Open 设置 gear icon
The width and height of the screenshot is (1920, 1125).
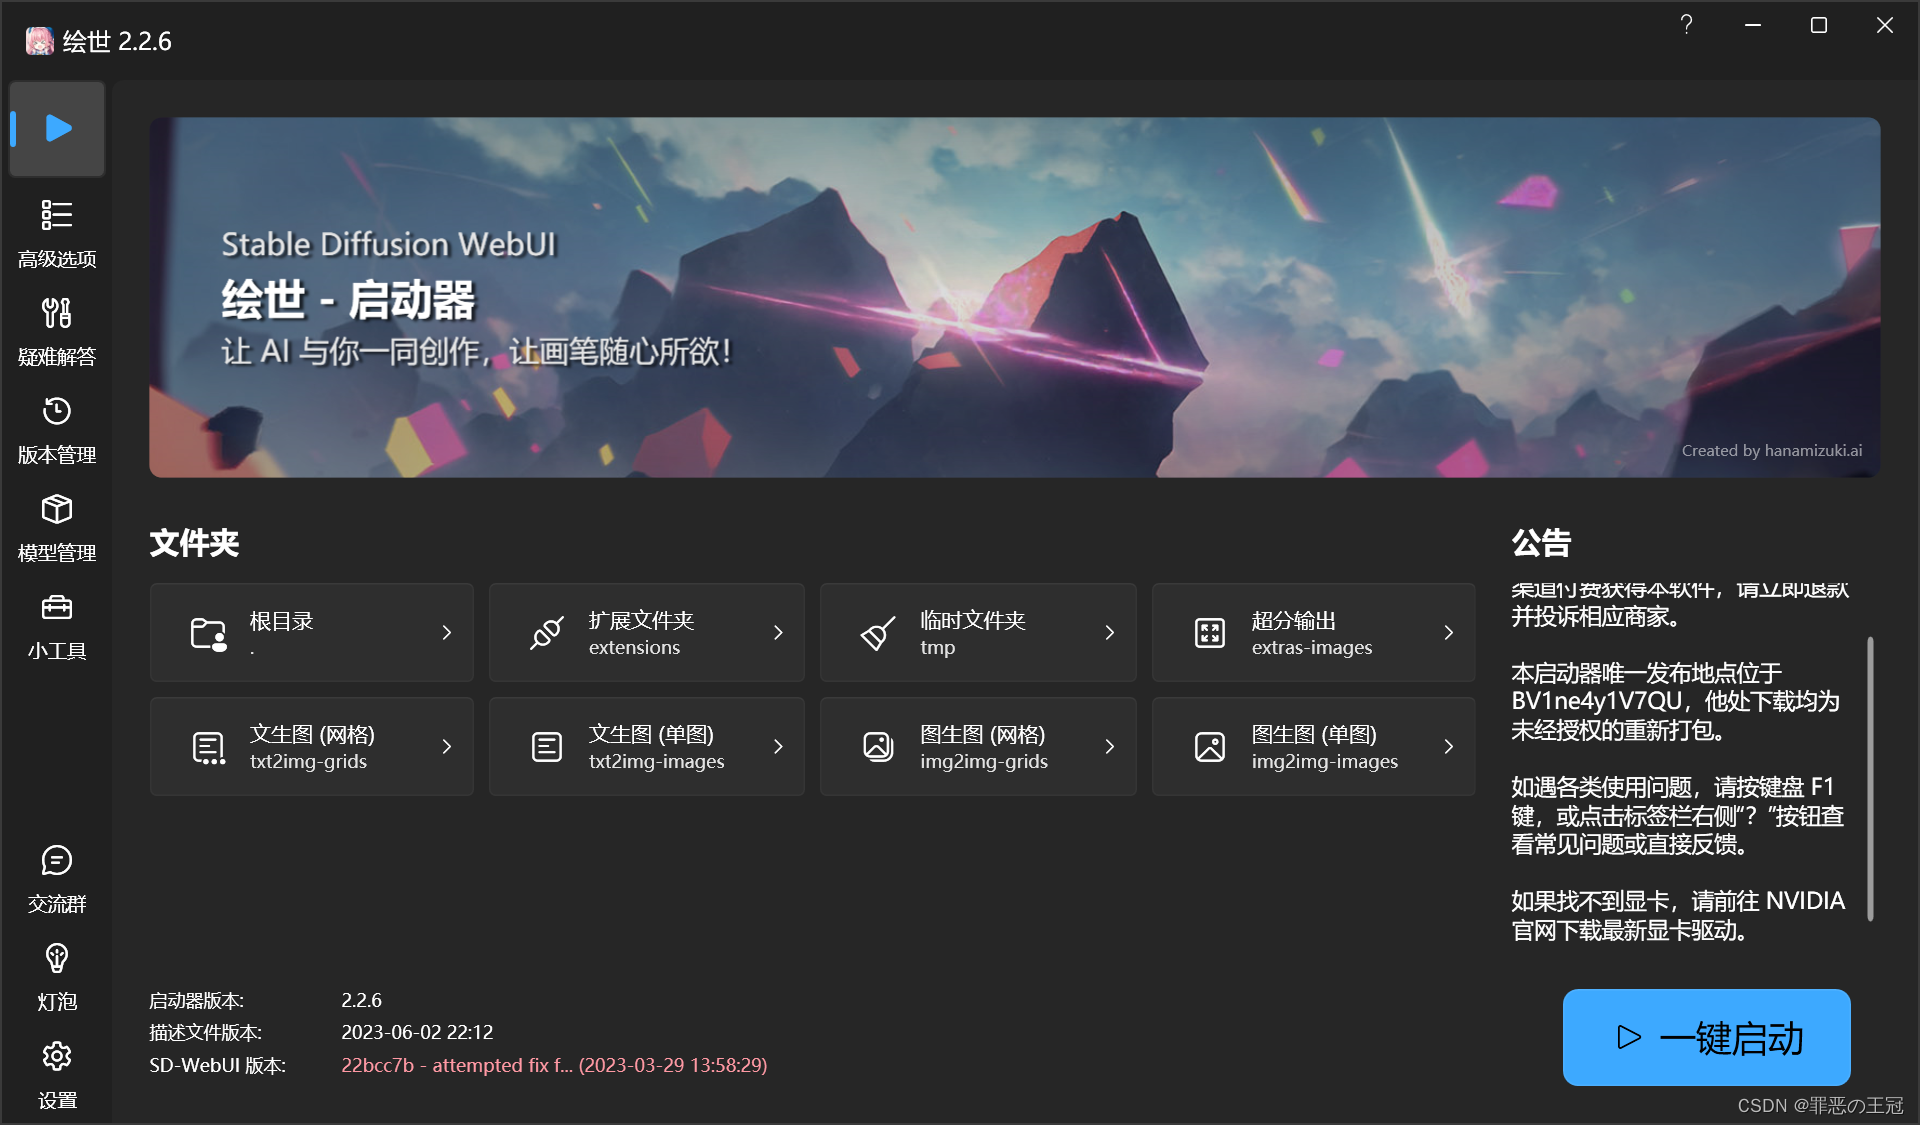click(x=57, y=1056)
